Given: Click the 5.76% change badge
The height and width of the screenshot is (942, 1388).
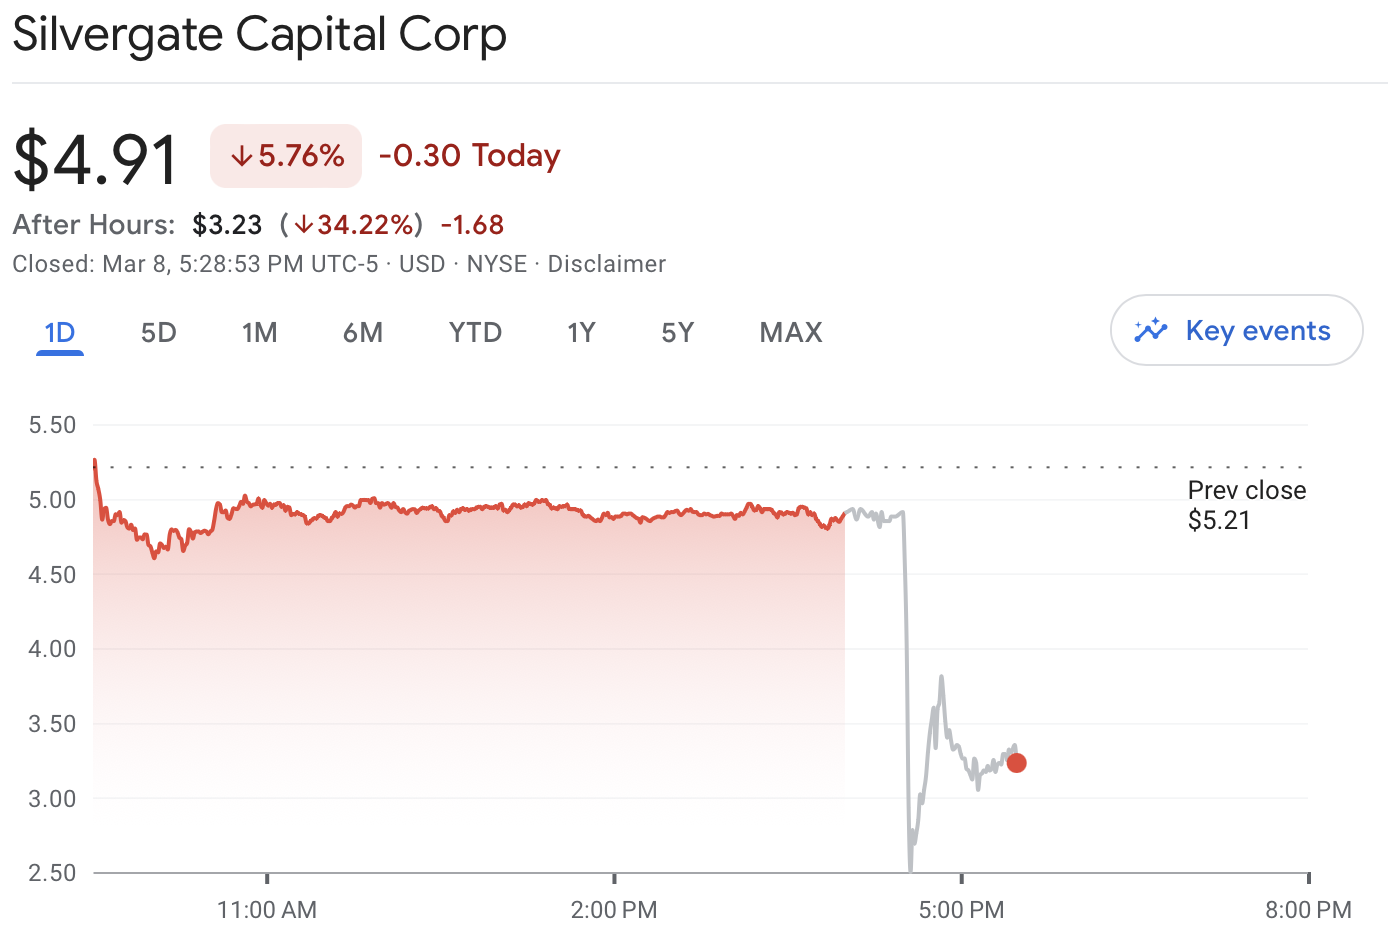Looking at the screenshot, I should (x=285, y=156).
